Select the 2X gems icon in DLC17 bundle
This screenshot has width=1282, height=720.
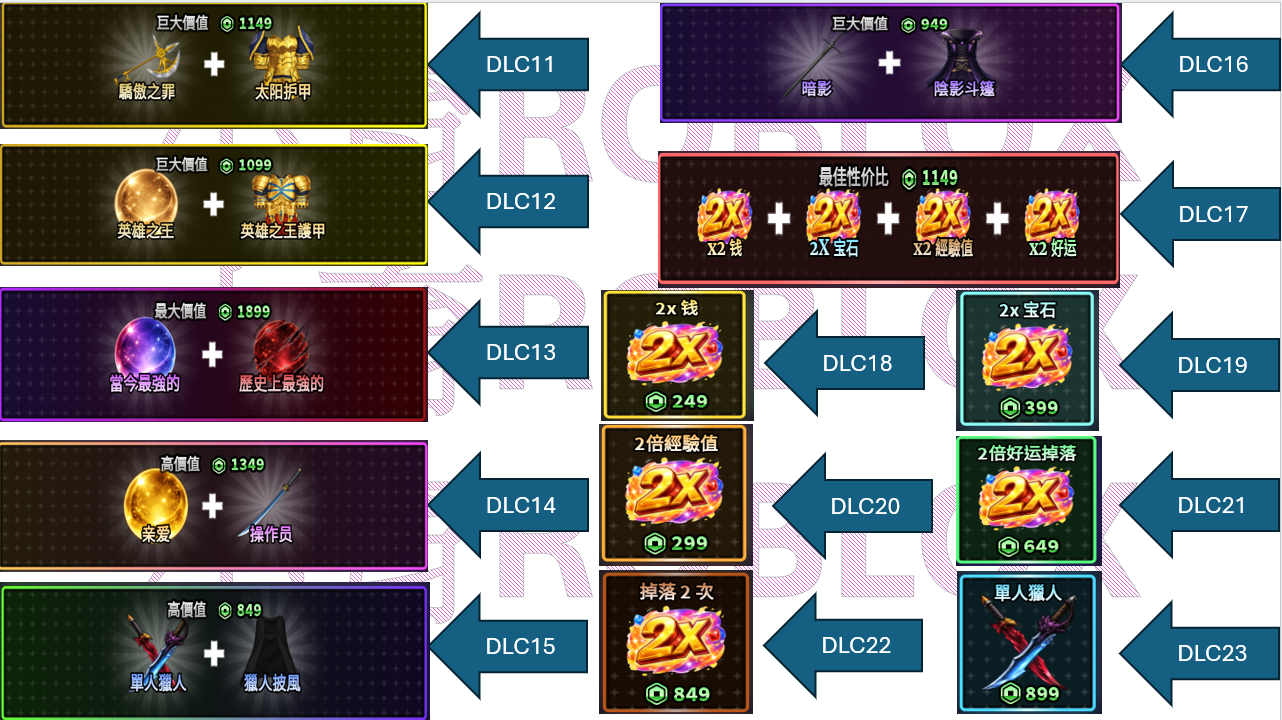pos(833,214)
